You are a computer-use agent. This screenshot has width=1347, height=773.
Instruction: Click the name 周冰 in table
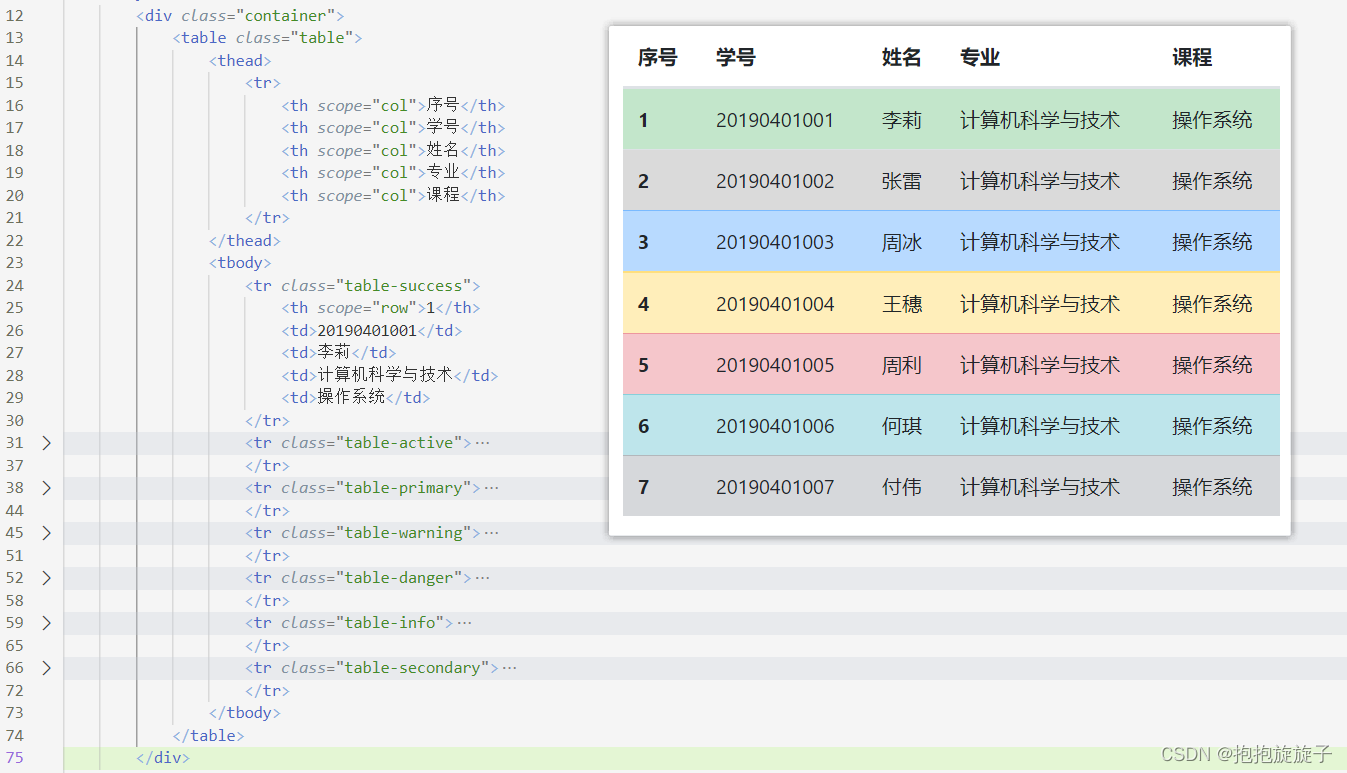pos(902,242)
